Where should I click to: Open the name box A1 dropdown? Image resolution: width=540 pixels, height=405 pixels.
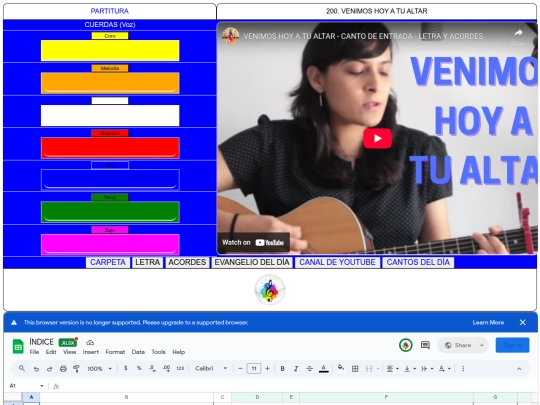pos(42,386)
